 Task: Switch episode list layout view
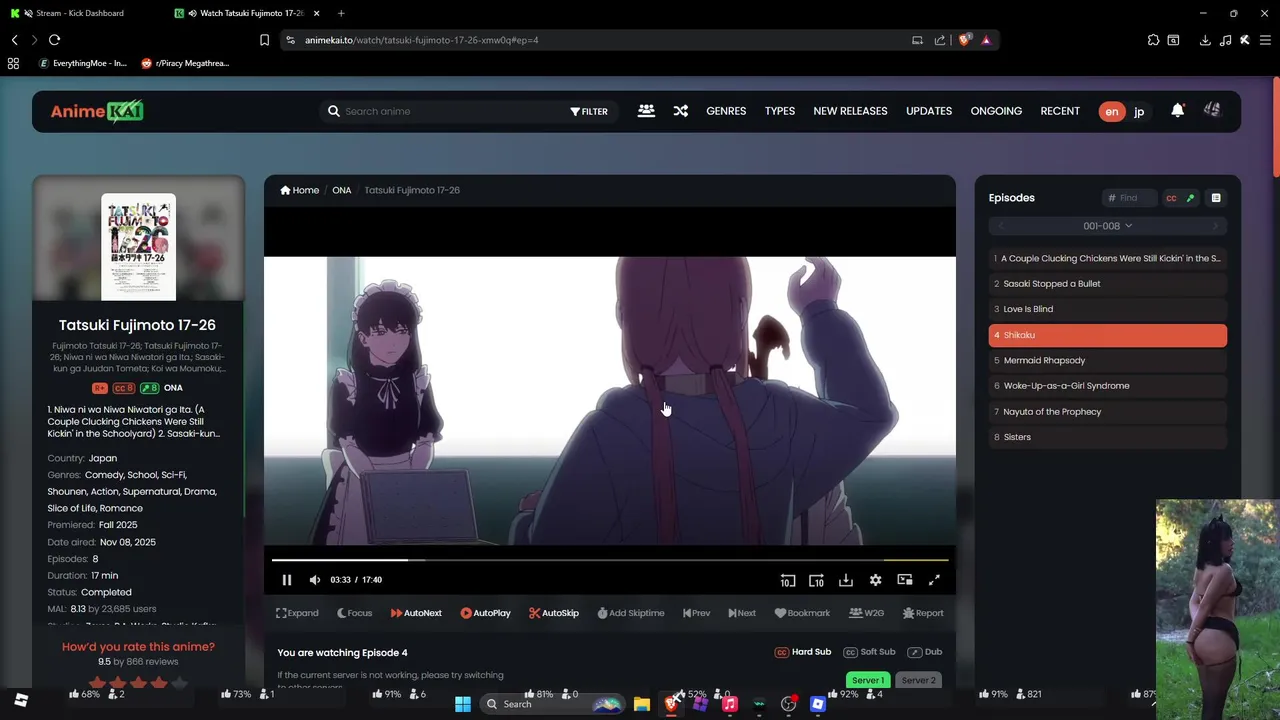pyautogui.click(x=1216, y=198)
